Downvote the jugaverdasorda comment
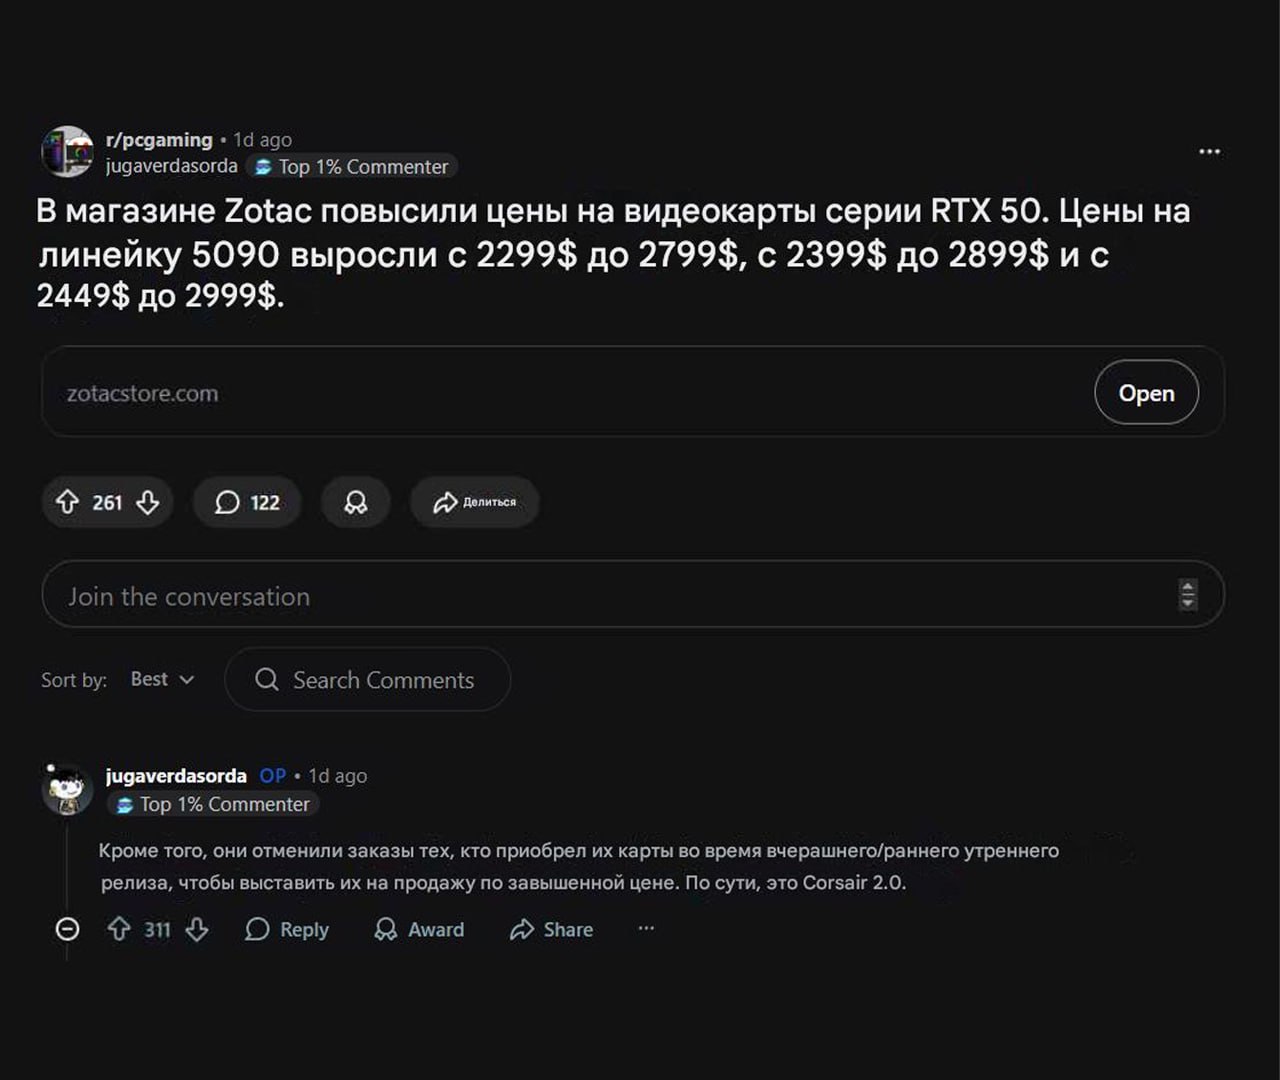Screen dimensions: 1280x1080 197,929
